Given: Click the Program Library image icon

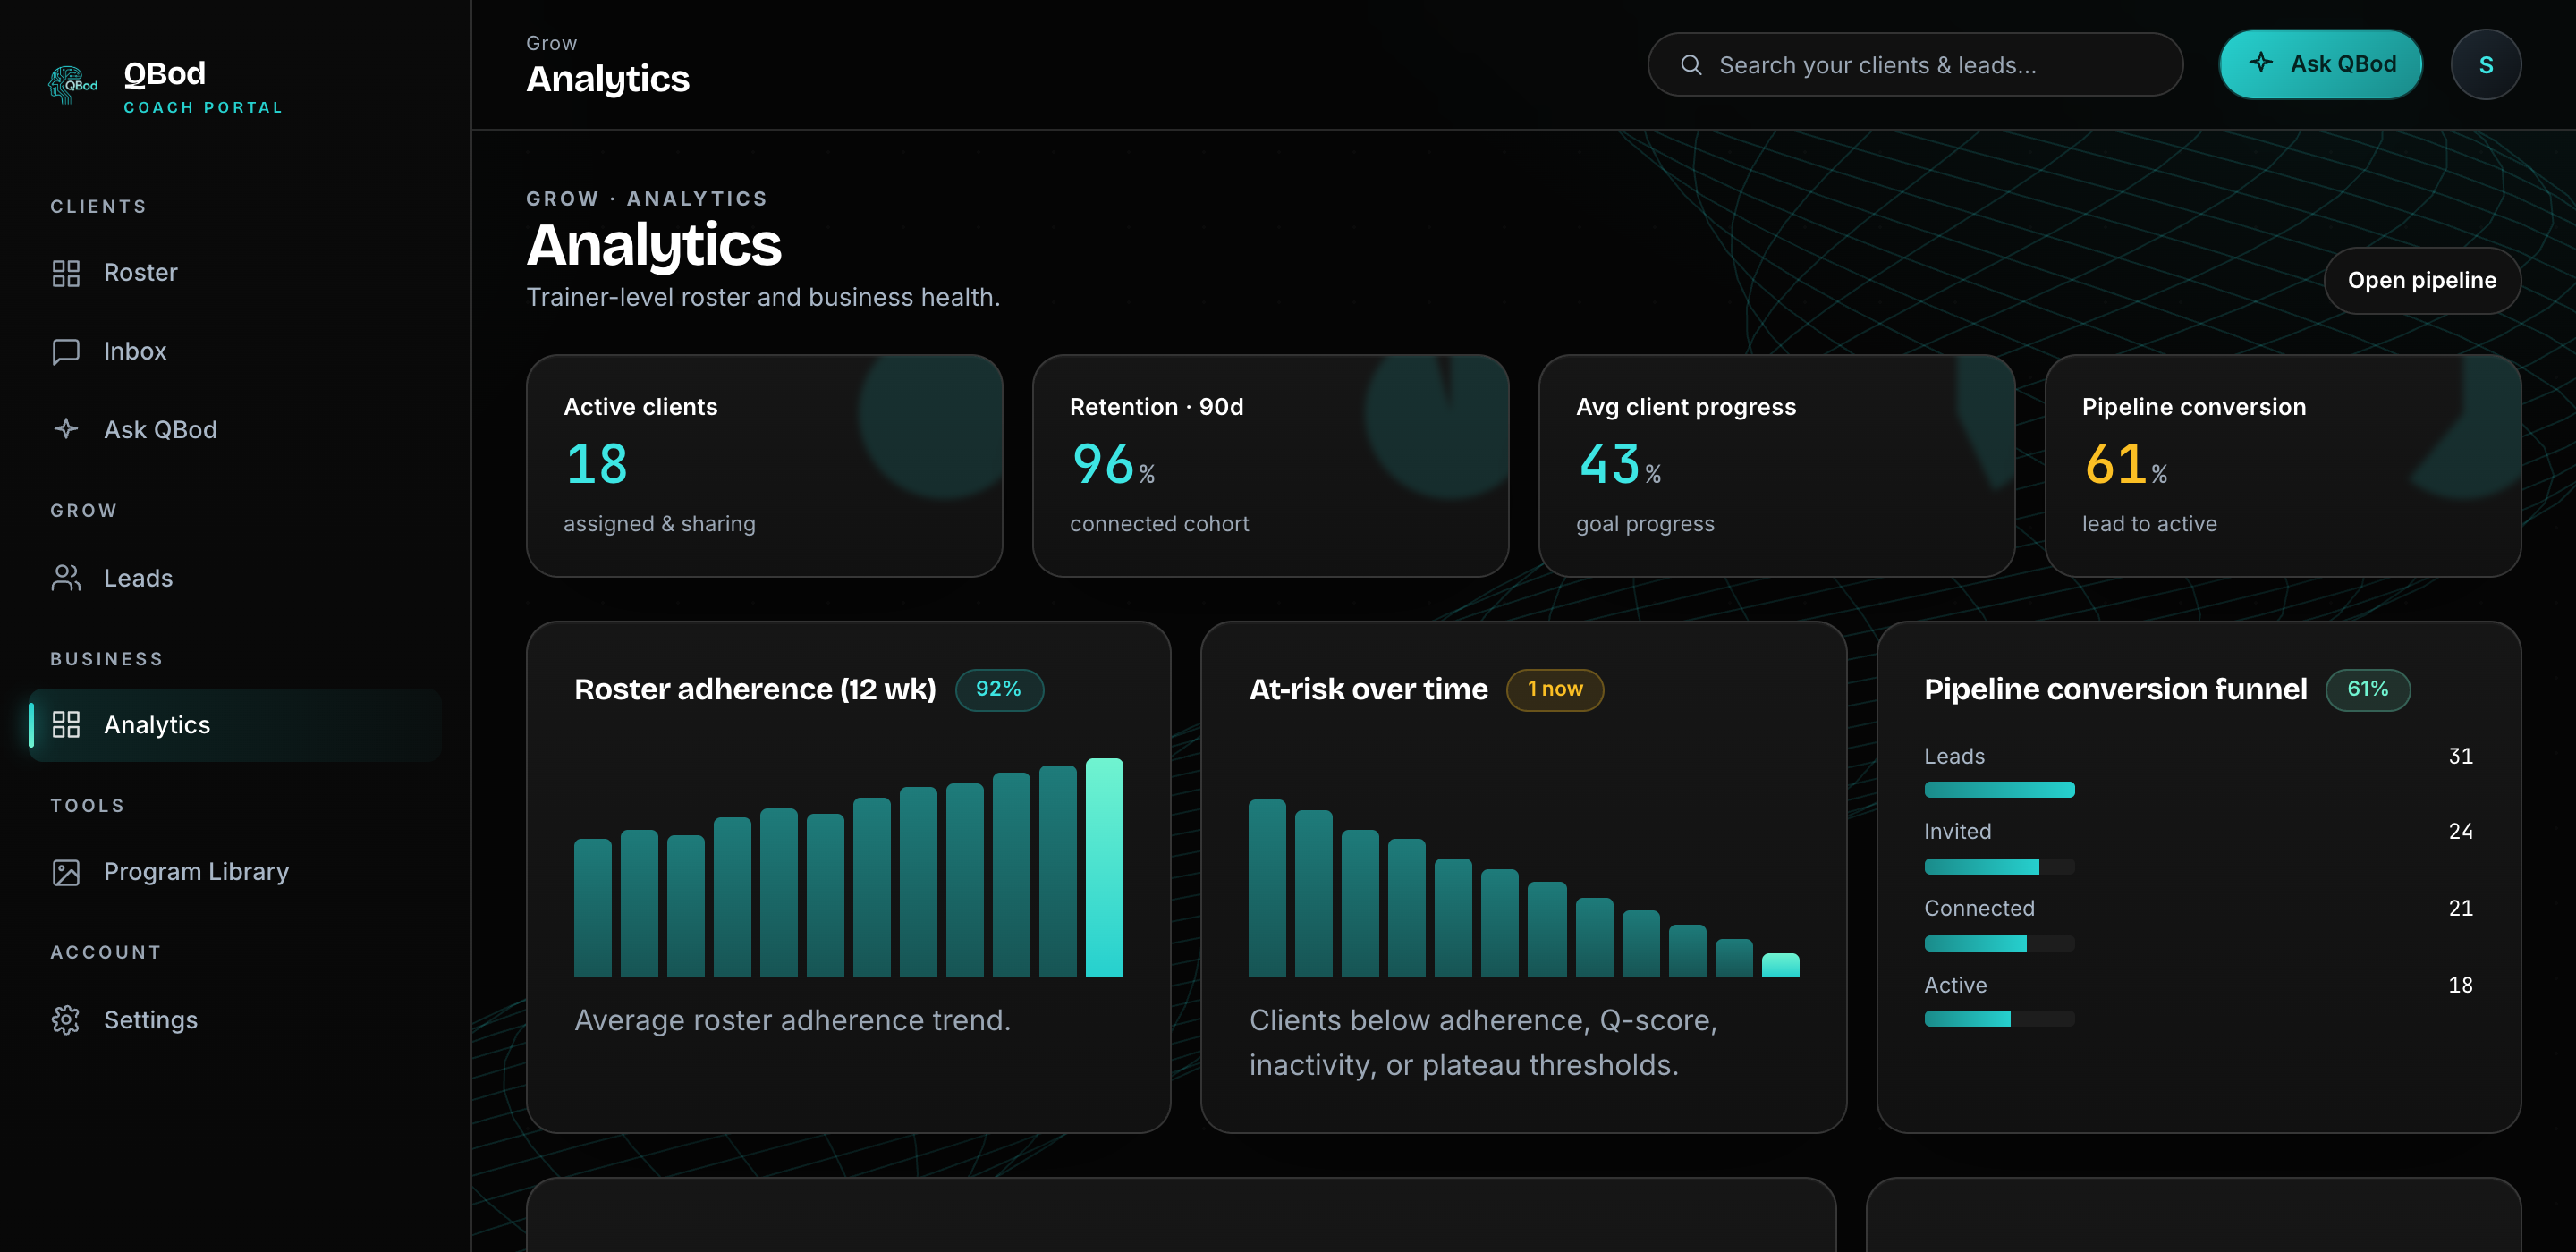Looking at the screenshot, I should pyautogui.click(x=66, y=872).
